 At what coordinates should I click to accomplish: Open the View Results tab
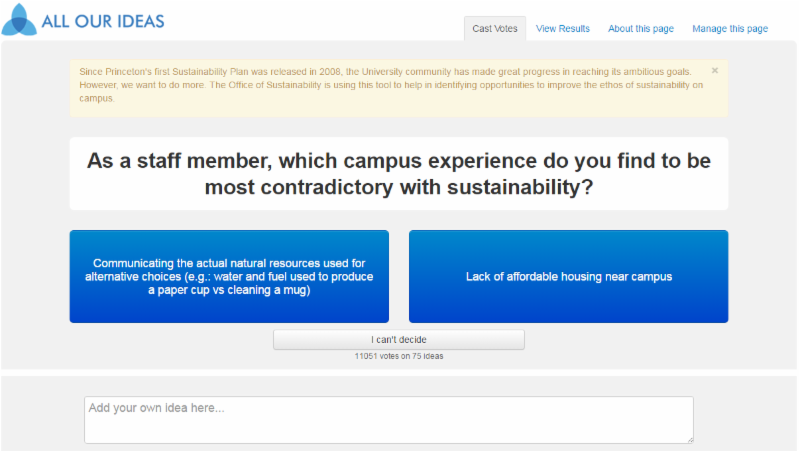click(563, 29)
